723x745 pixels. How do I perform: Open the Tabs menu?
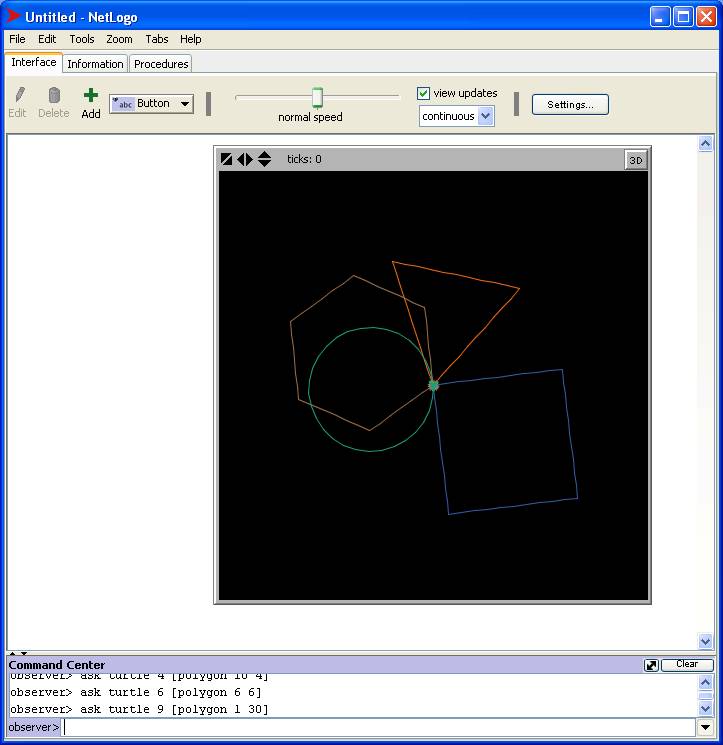pyautogui.click(x=157, y=39)
